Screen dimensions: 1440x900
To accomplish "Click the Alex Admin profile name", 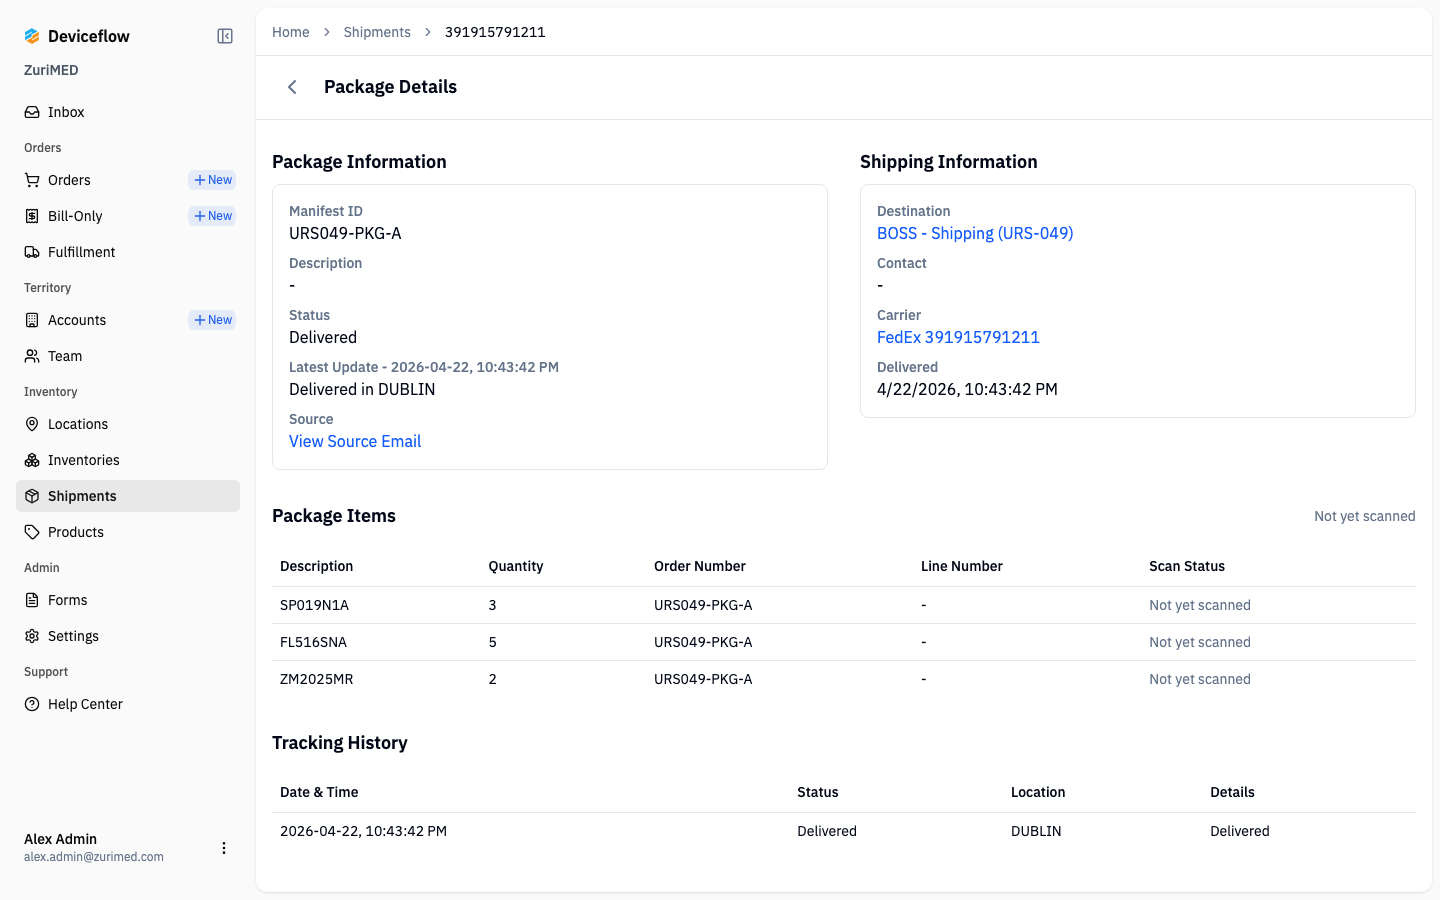I will [60, 839].
